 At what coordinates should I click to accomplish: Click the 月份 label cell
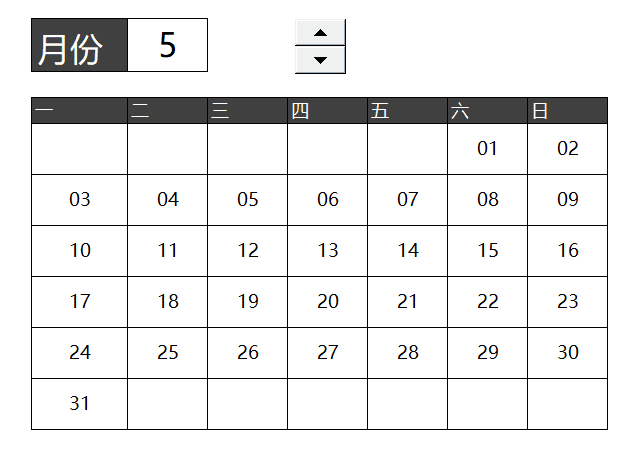[x=80, y=45]
